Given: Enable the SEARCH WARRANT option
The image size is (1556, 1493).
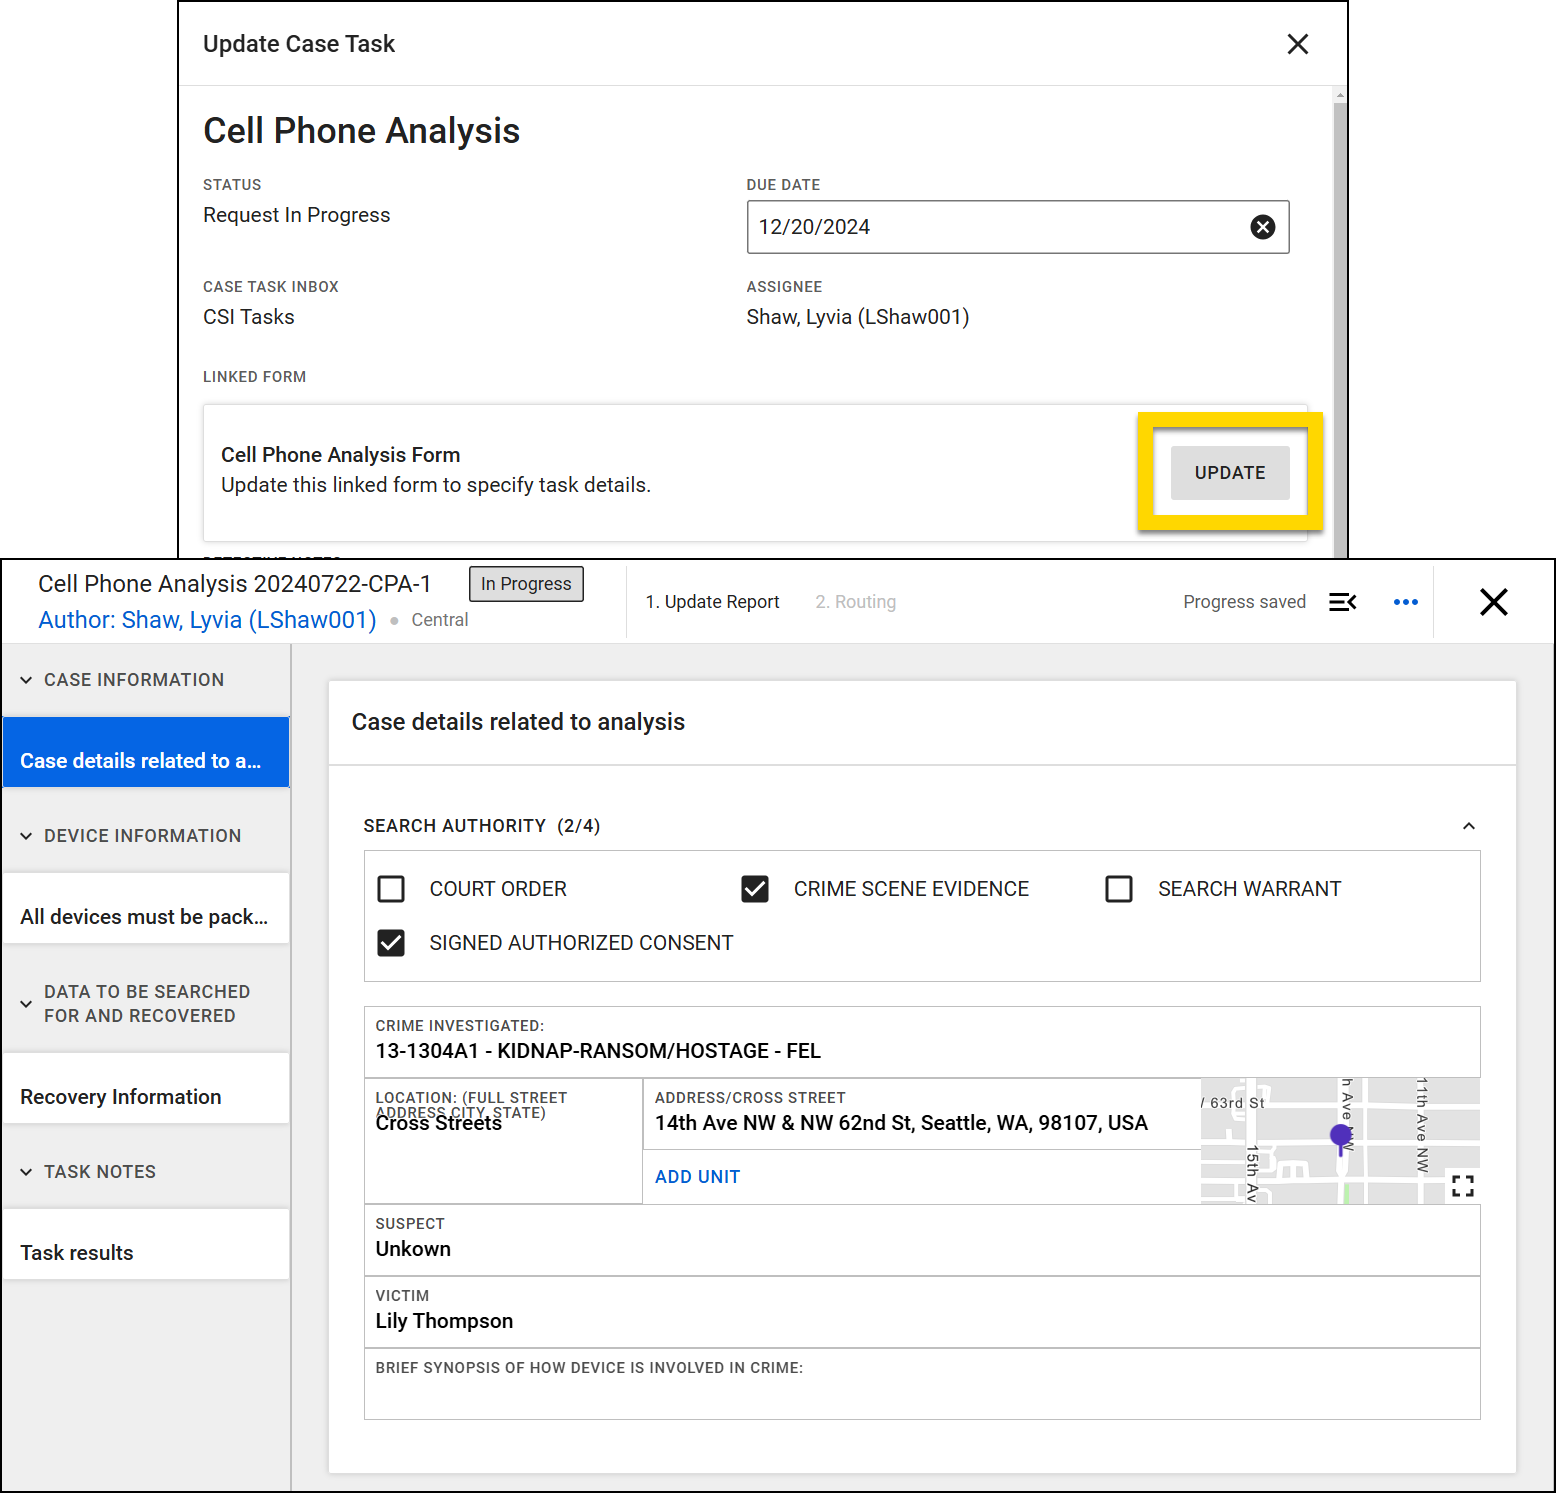Looking at the screenshot, I should [x=1118, y=888].
